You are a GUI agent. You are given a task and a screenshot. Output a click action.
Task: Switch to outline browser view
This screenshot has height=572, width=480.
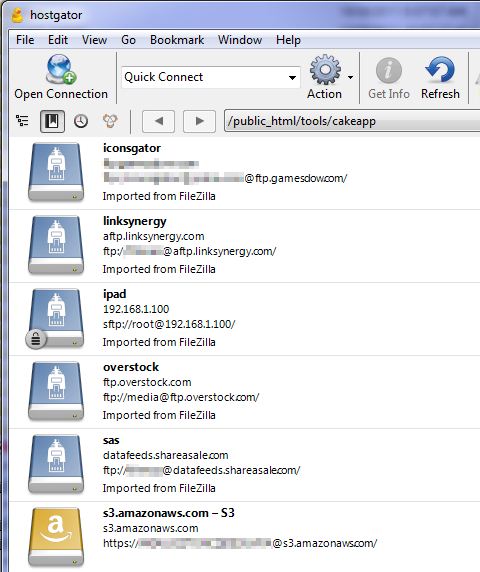point(22,121)
